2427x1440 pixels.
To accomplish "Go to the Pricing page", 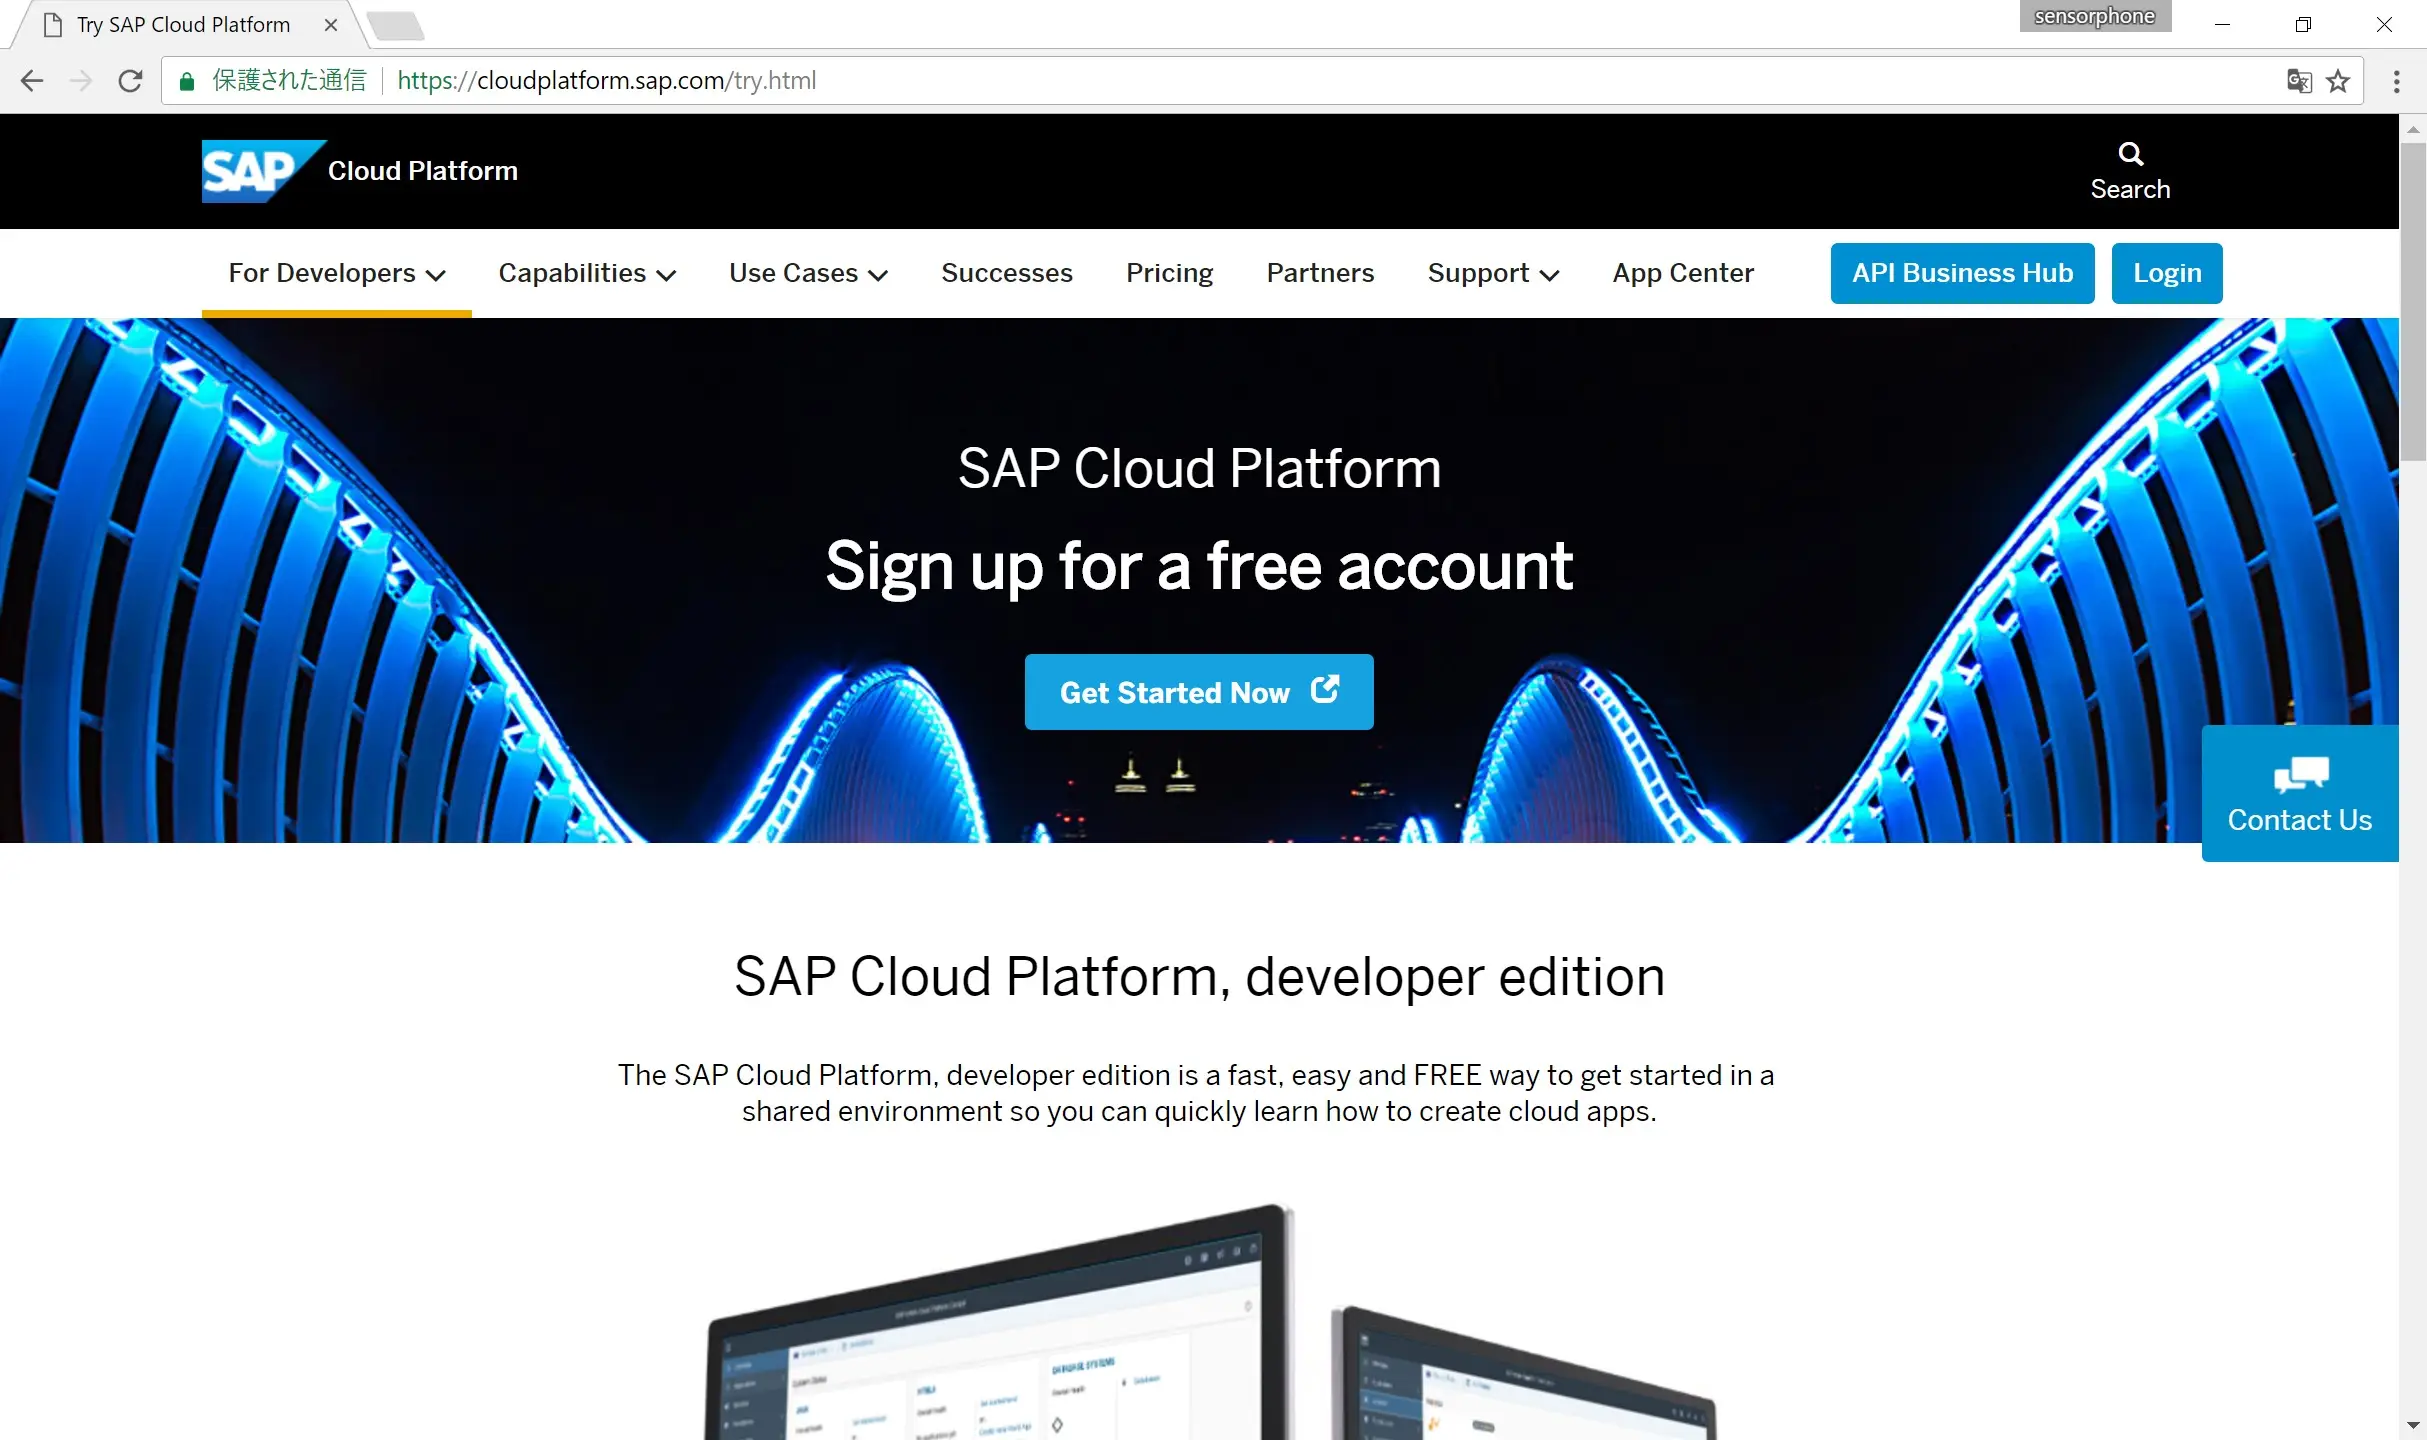I will tap(1169, 273).
